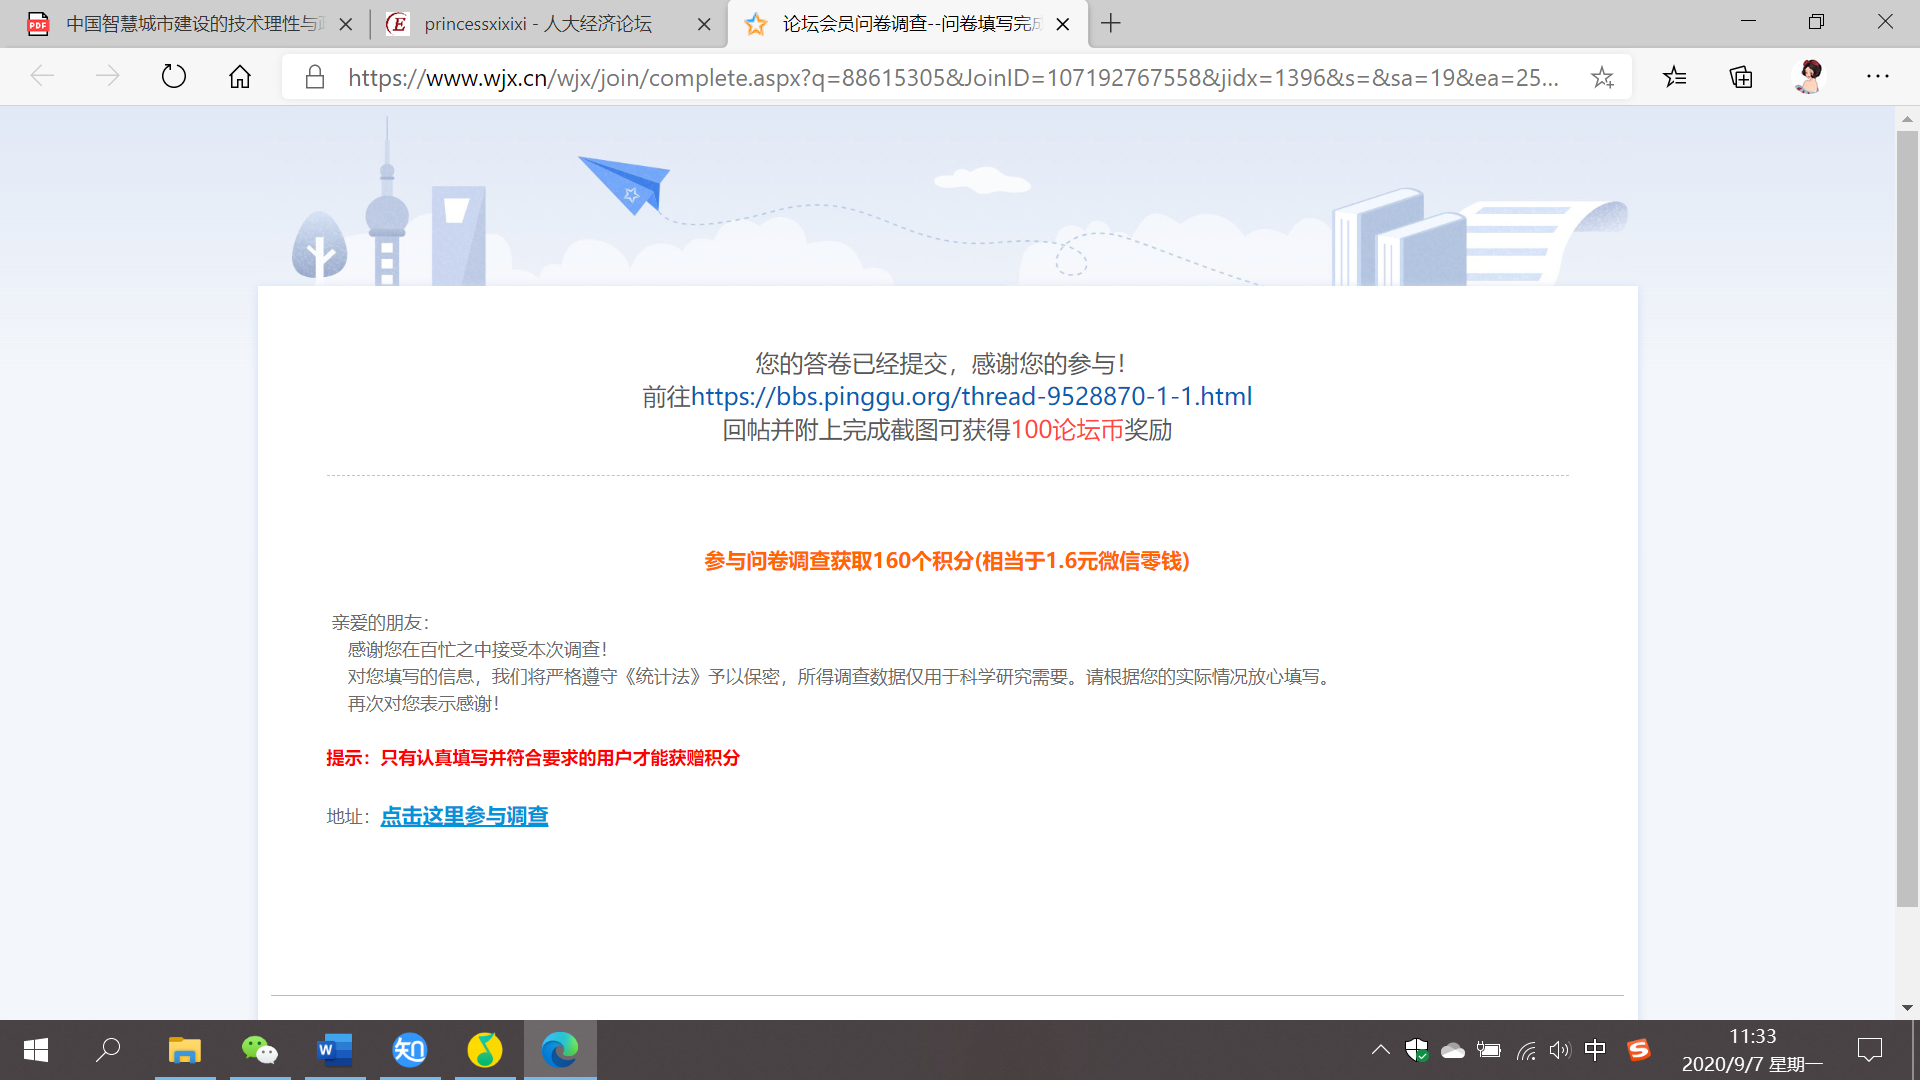The height and width of the screenshot is (1080, 1920).
Task: Open browser settings and more menu
Action: [x=1877, y=77]
